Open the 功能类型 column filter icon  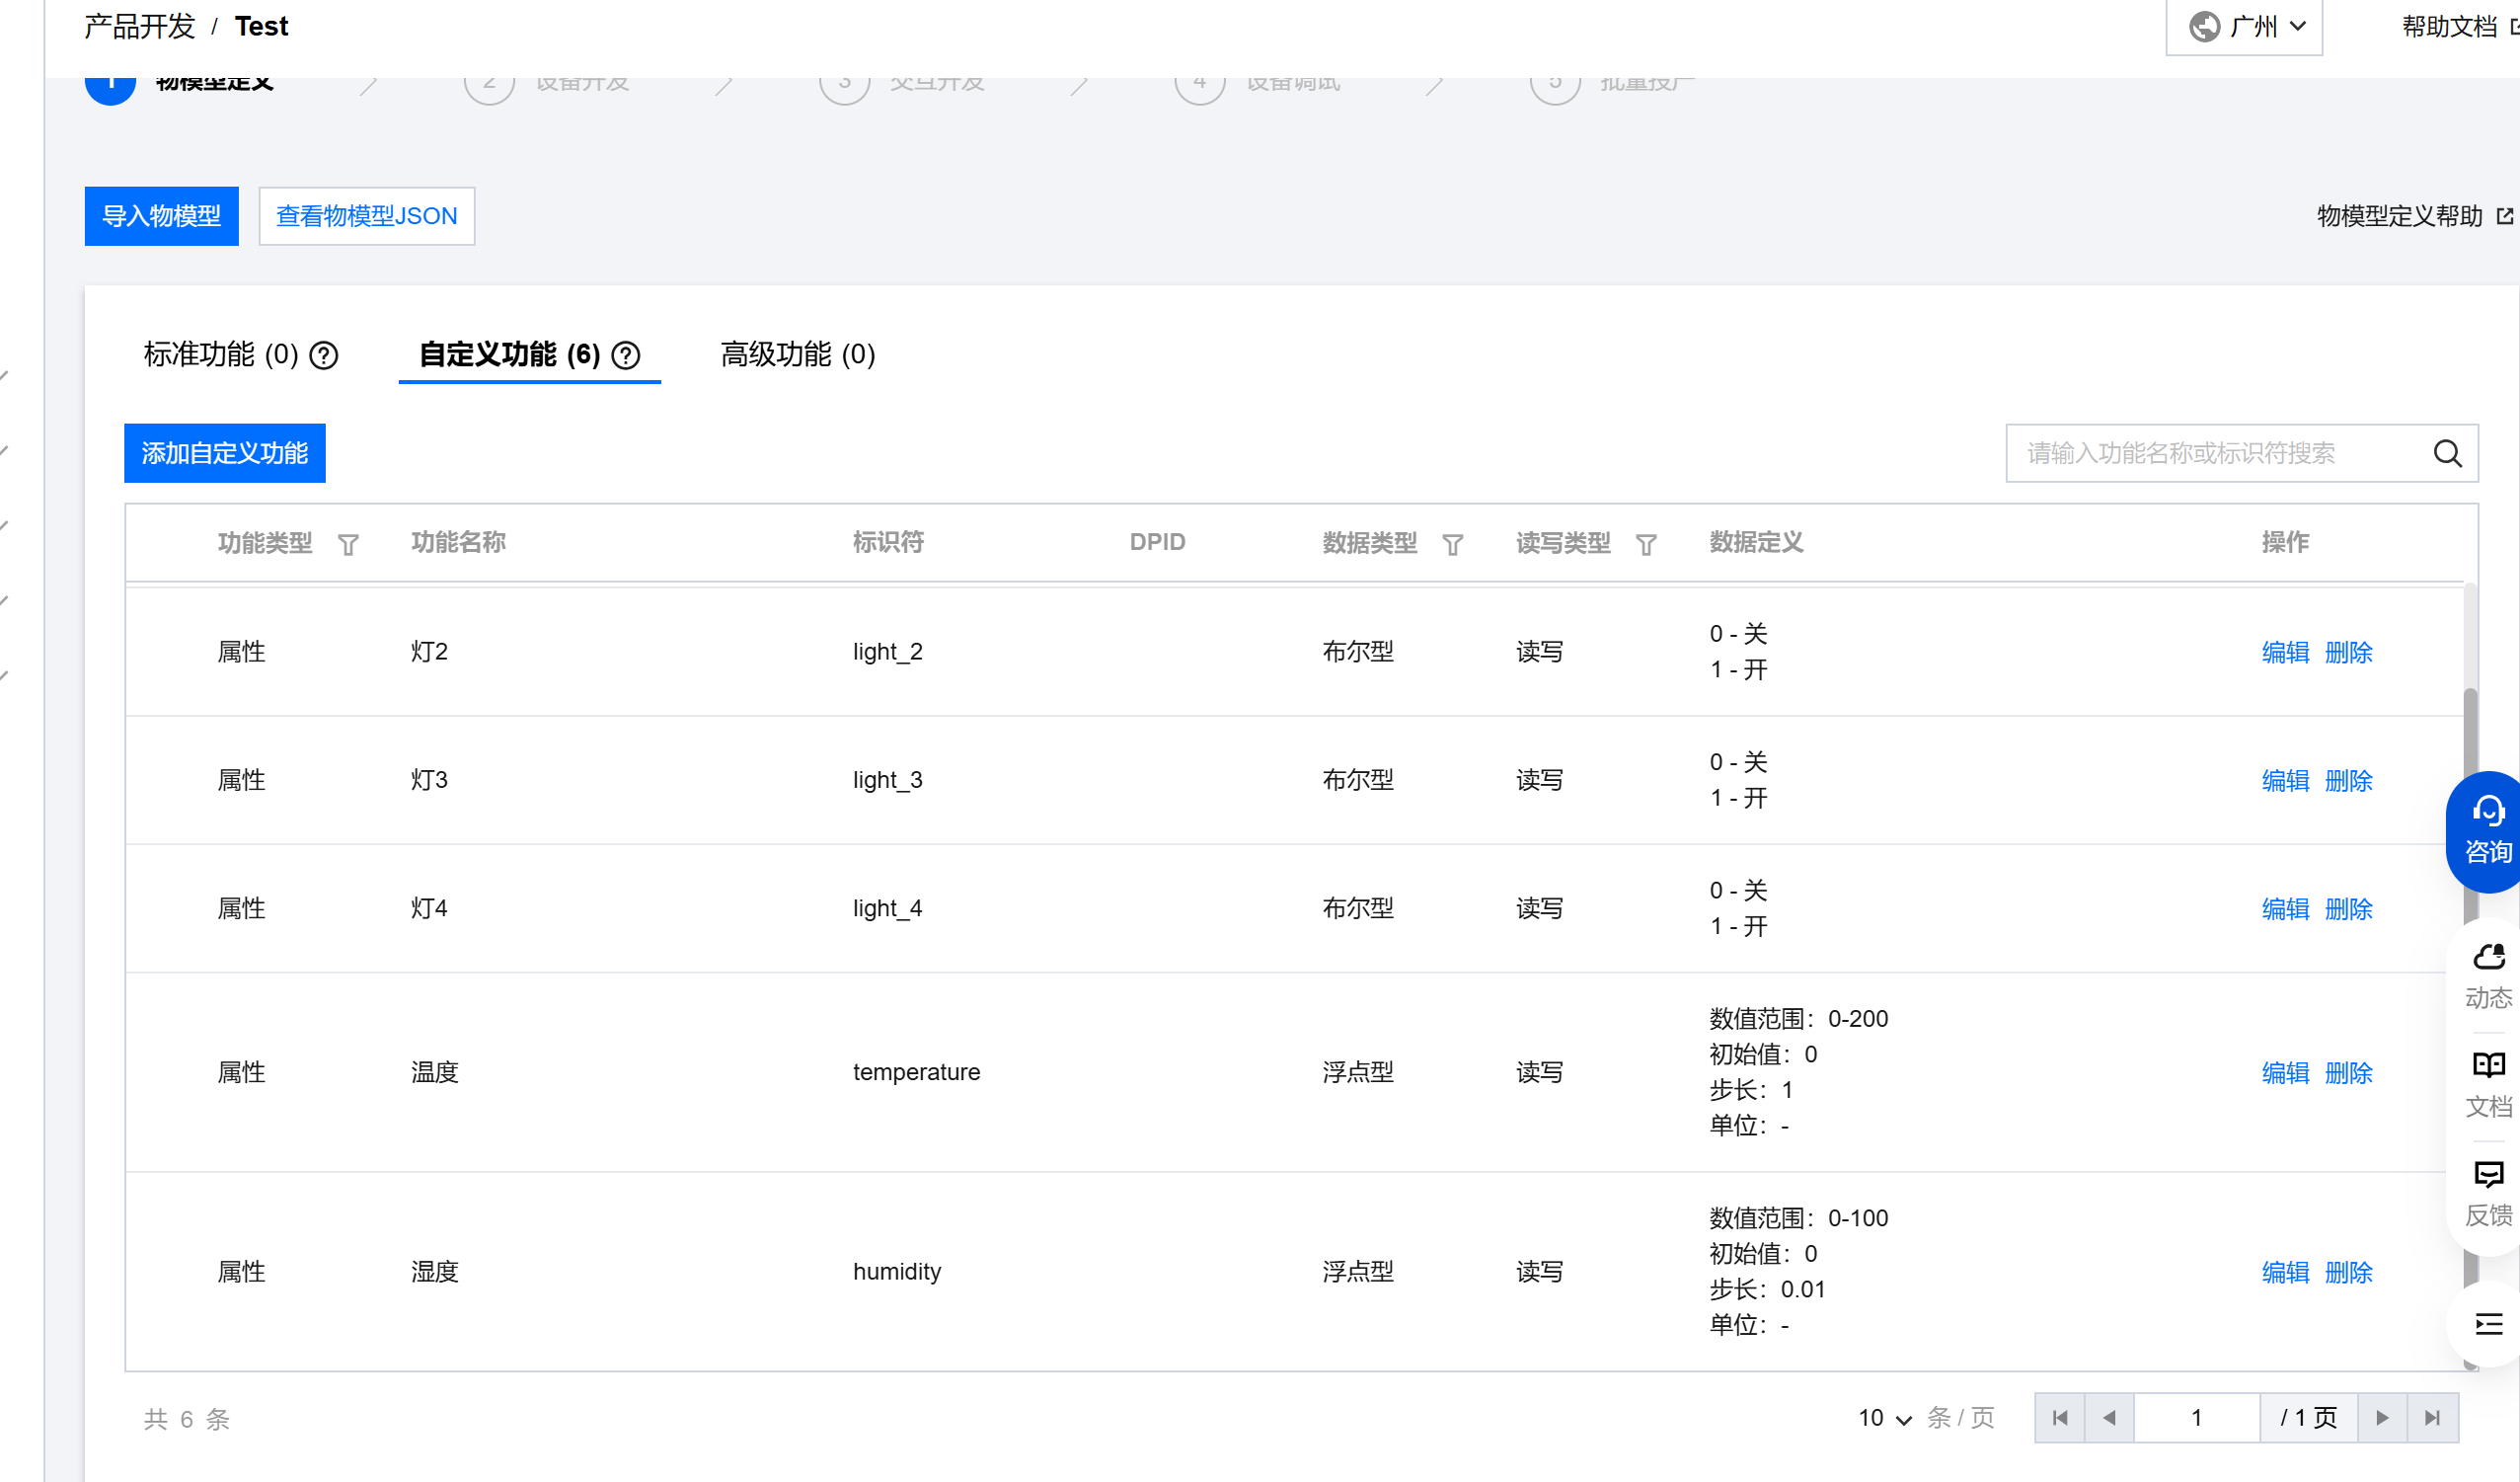click(348, 545)
